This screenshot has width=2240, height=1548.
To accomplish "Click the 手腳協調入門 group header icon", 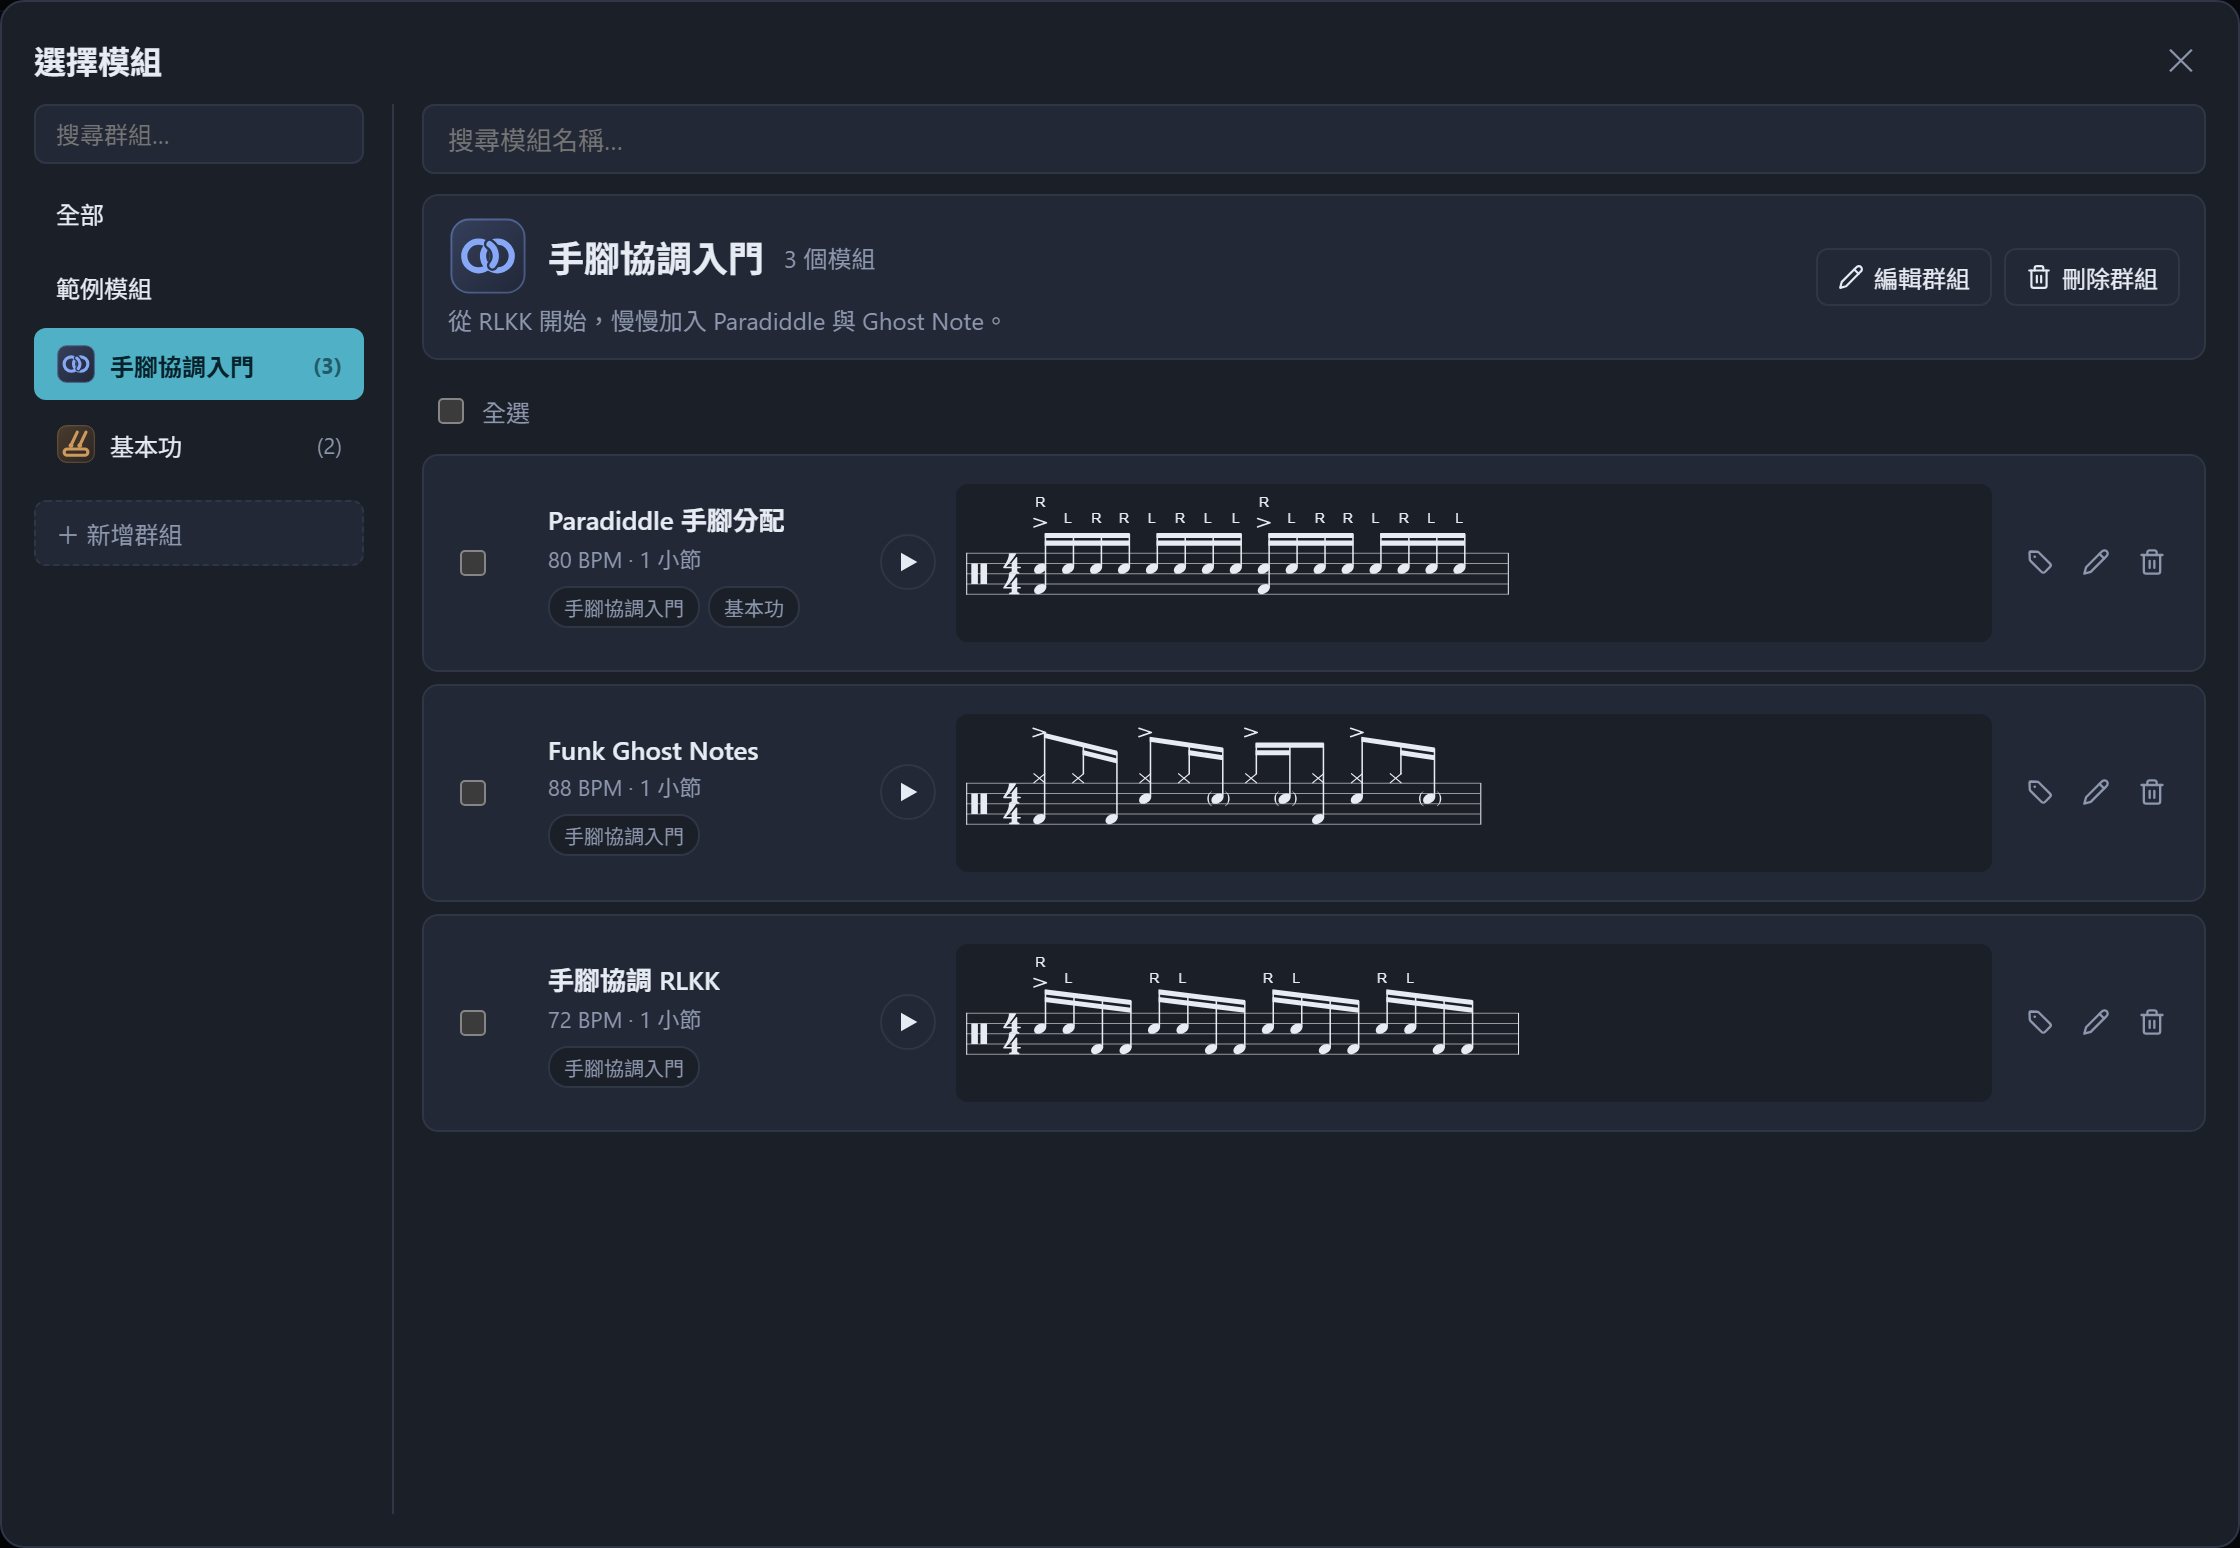I will (487, 256).
